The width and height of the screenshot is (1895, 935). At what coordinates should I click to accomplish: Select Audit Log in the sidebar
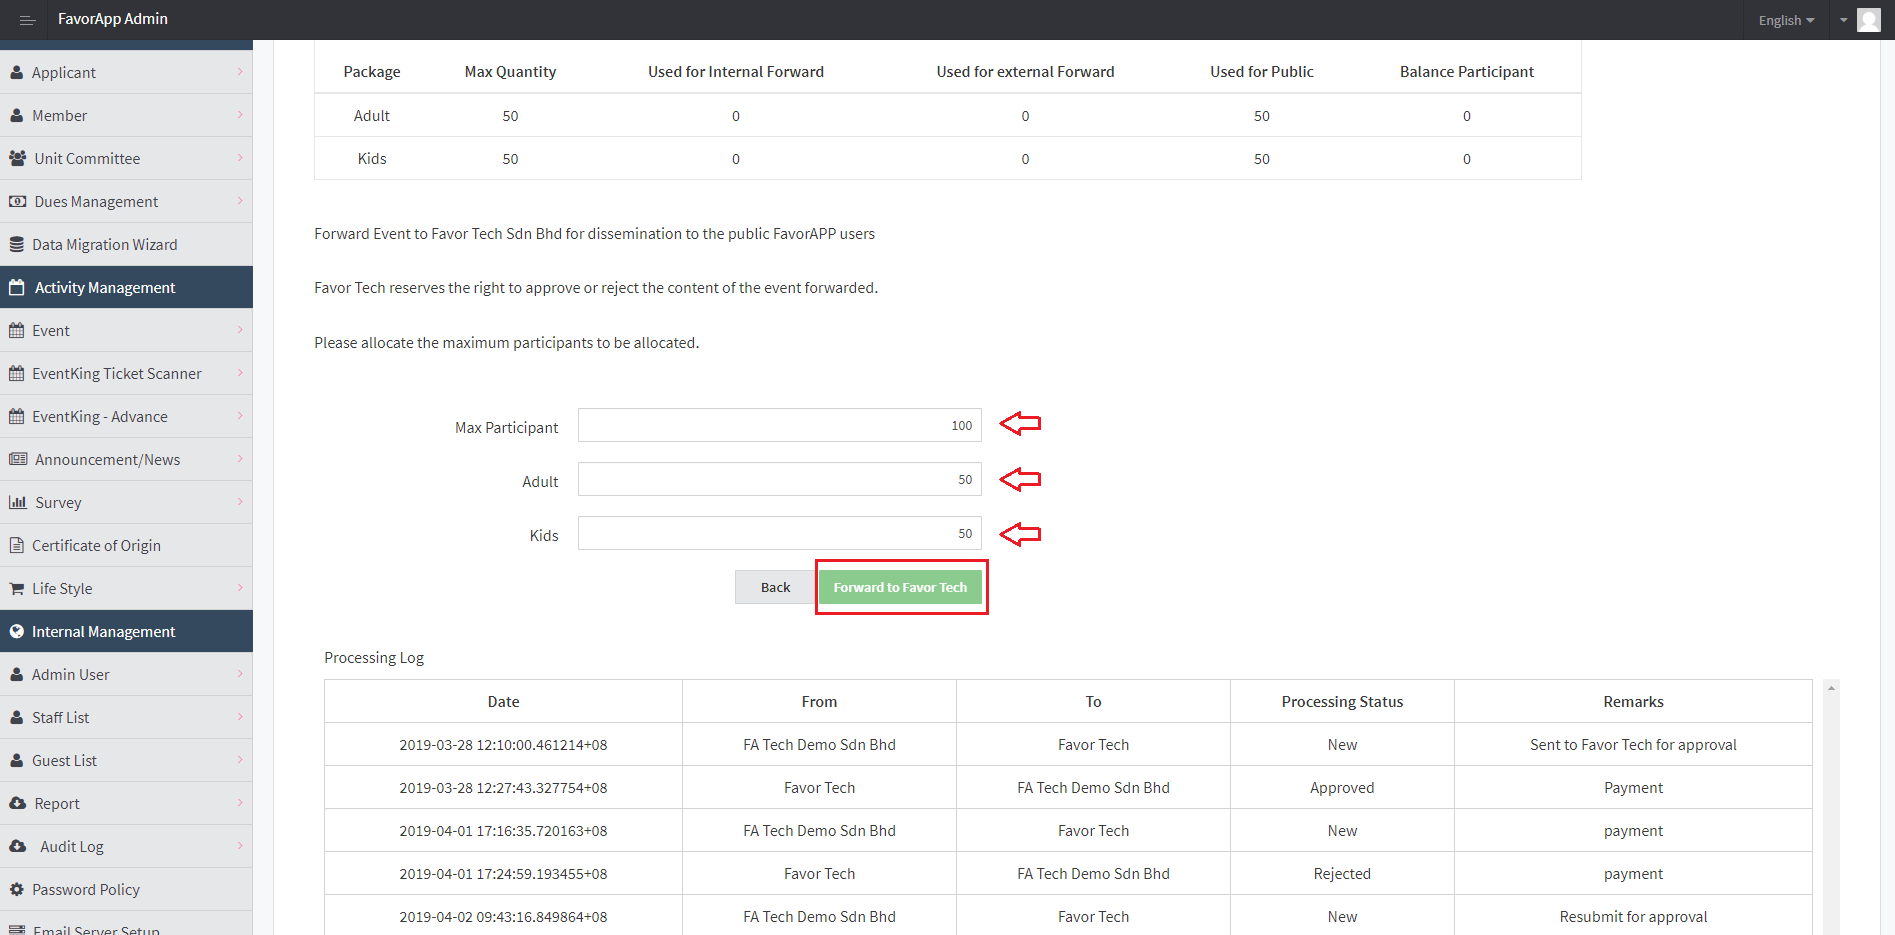coord(71,846)
